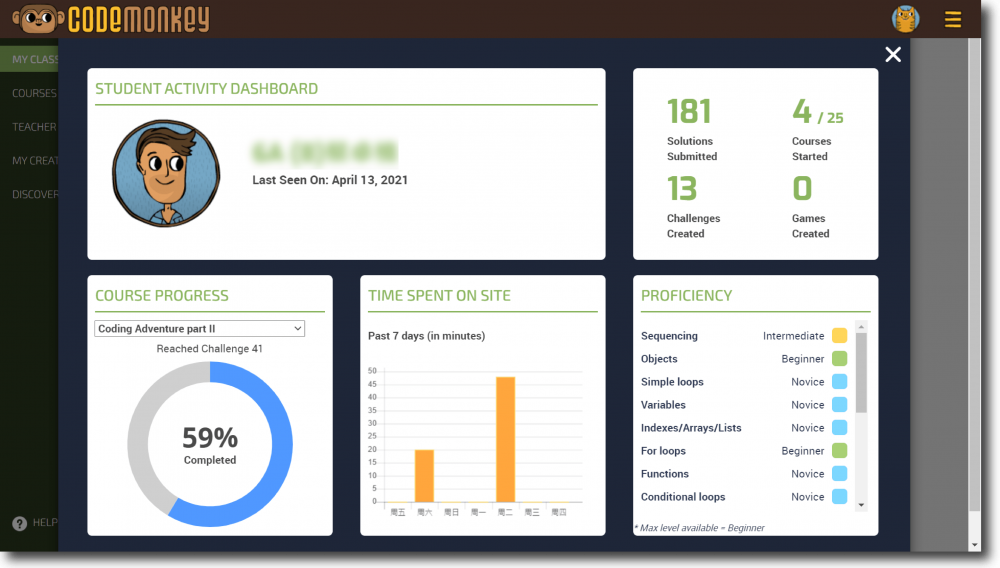Image resolution: width=1000 pixels, height=568 pixels.
Task: Click the Functions row label
Action: pos(665,473)
